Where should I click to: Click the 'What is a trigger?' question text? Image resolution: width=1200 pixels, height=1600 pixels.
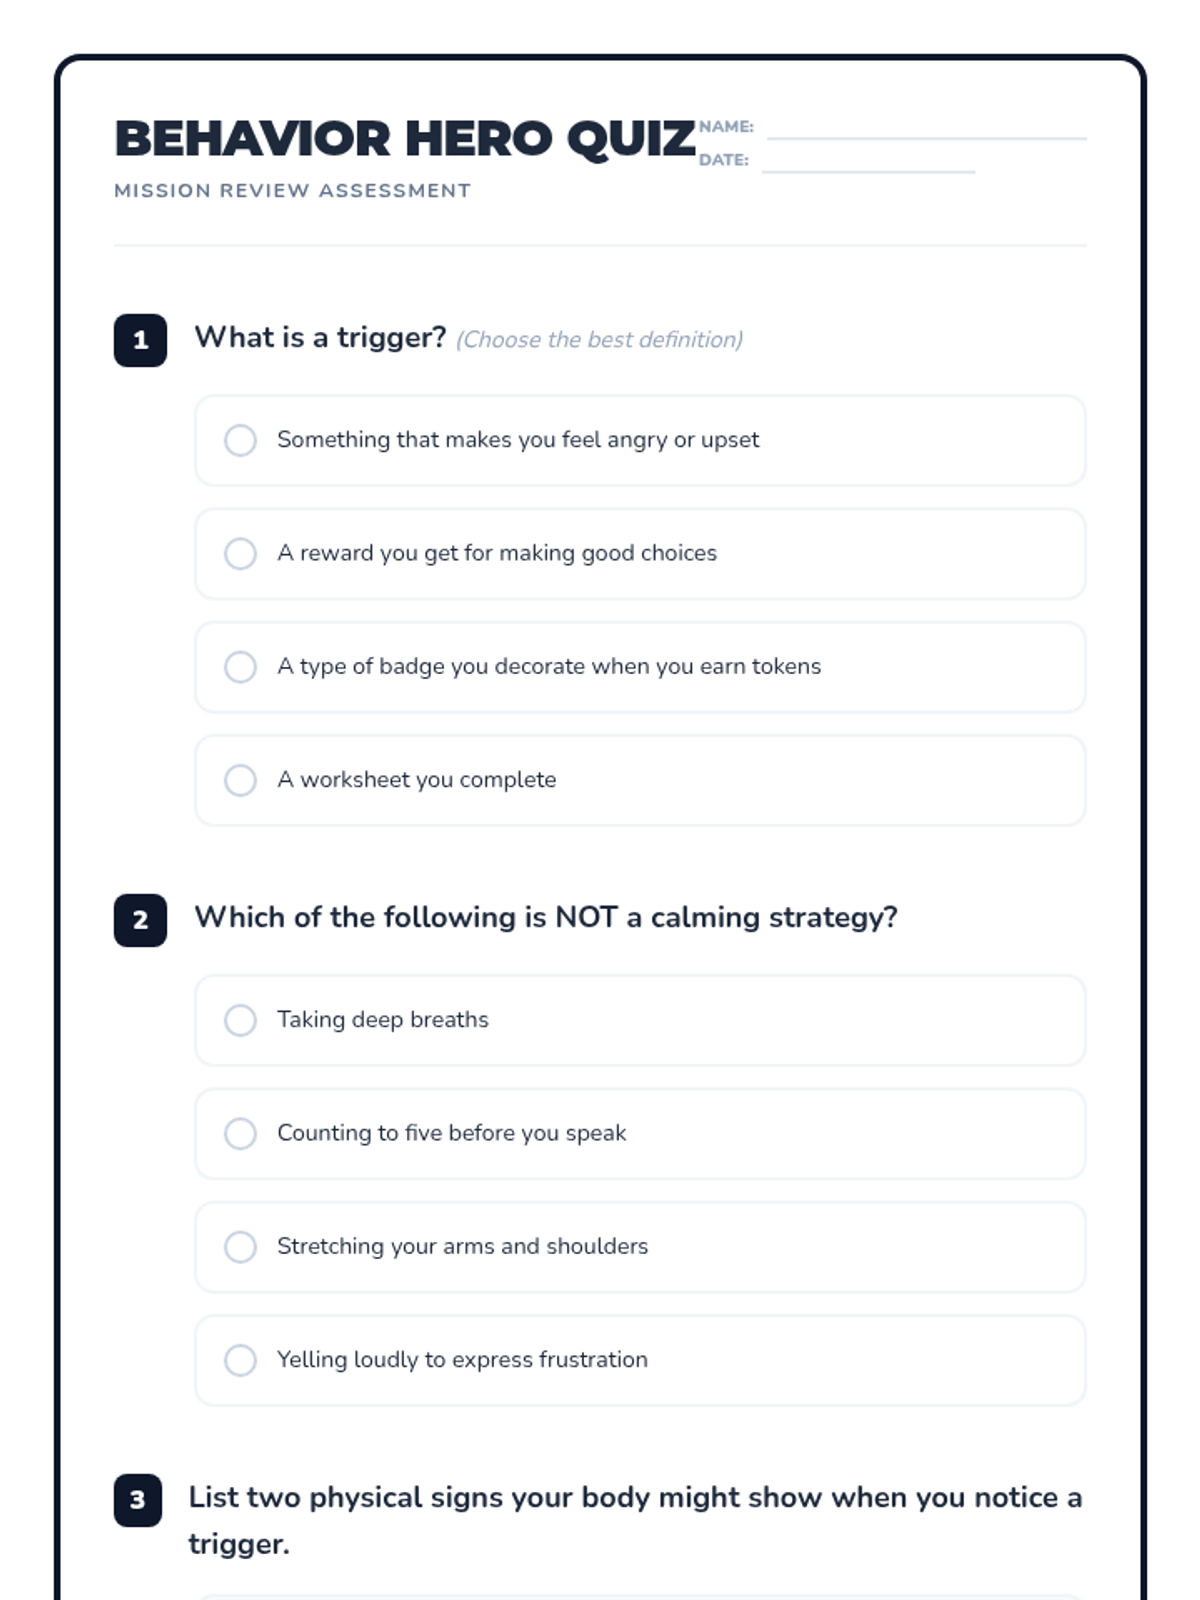[320, 338]
